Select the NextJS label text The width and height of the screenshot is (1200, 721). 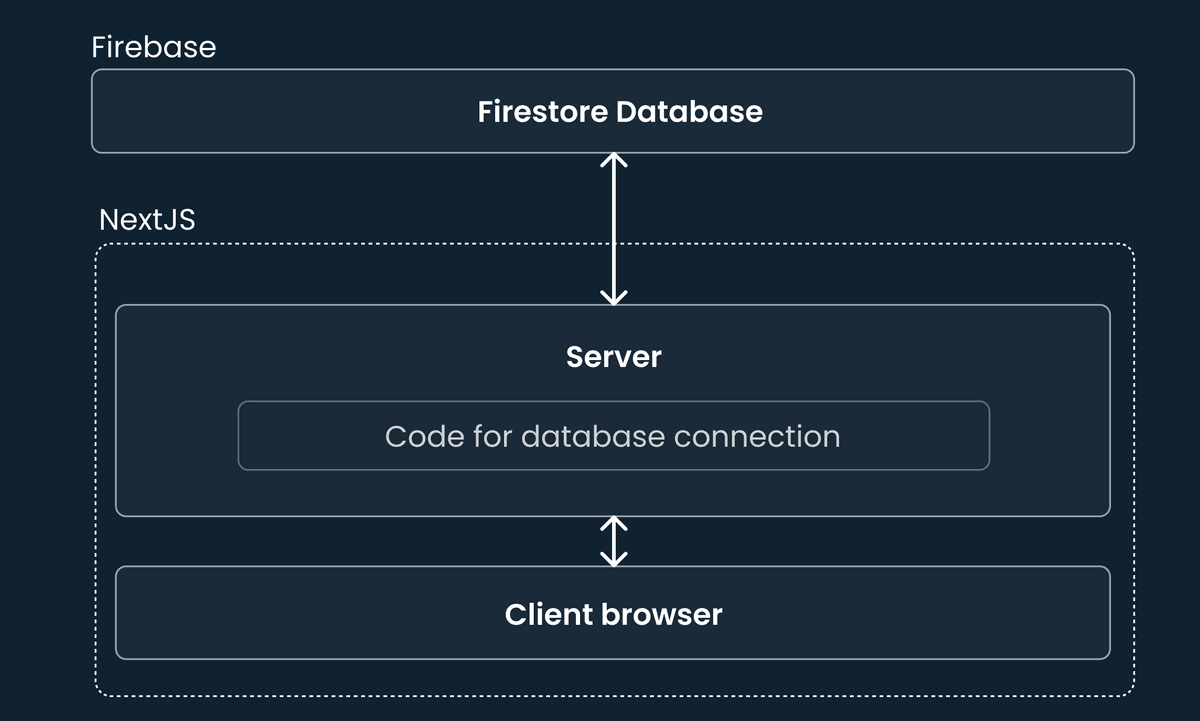point(147,220)
